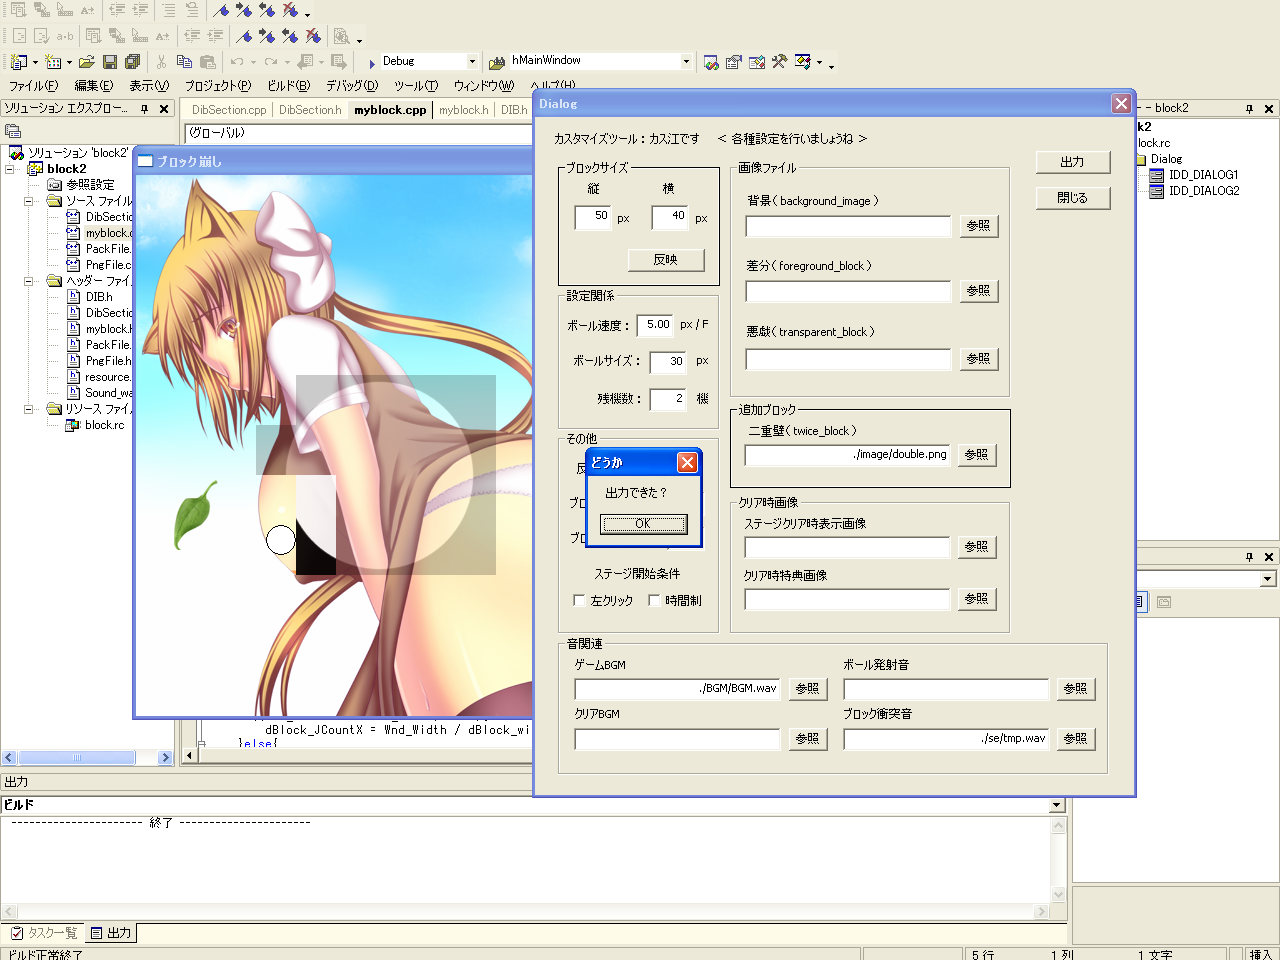The width and height of the screenshot is (1280, 960).
Task: Click 参照 button for background_image
Action: (978, 226)
